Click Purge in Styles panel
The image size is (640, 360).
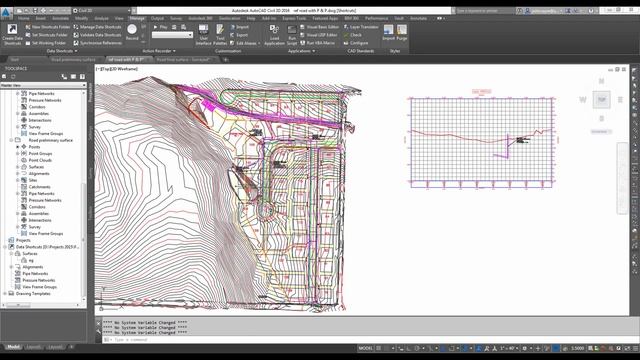click(x=402, y=32)
